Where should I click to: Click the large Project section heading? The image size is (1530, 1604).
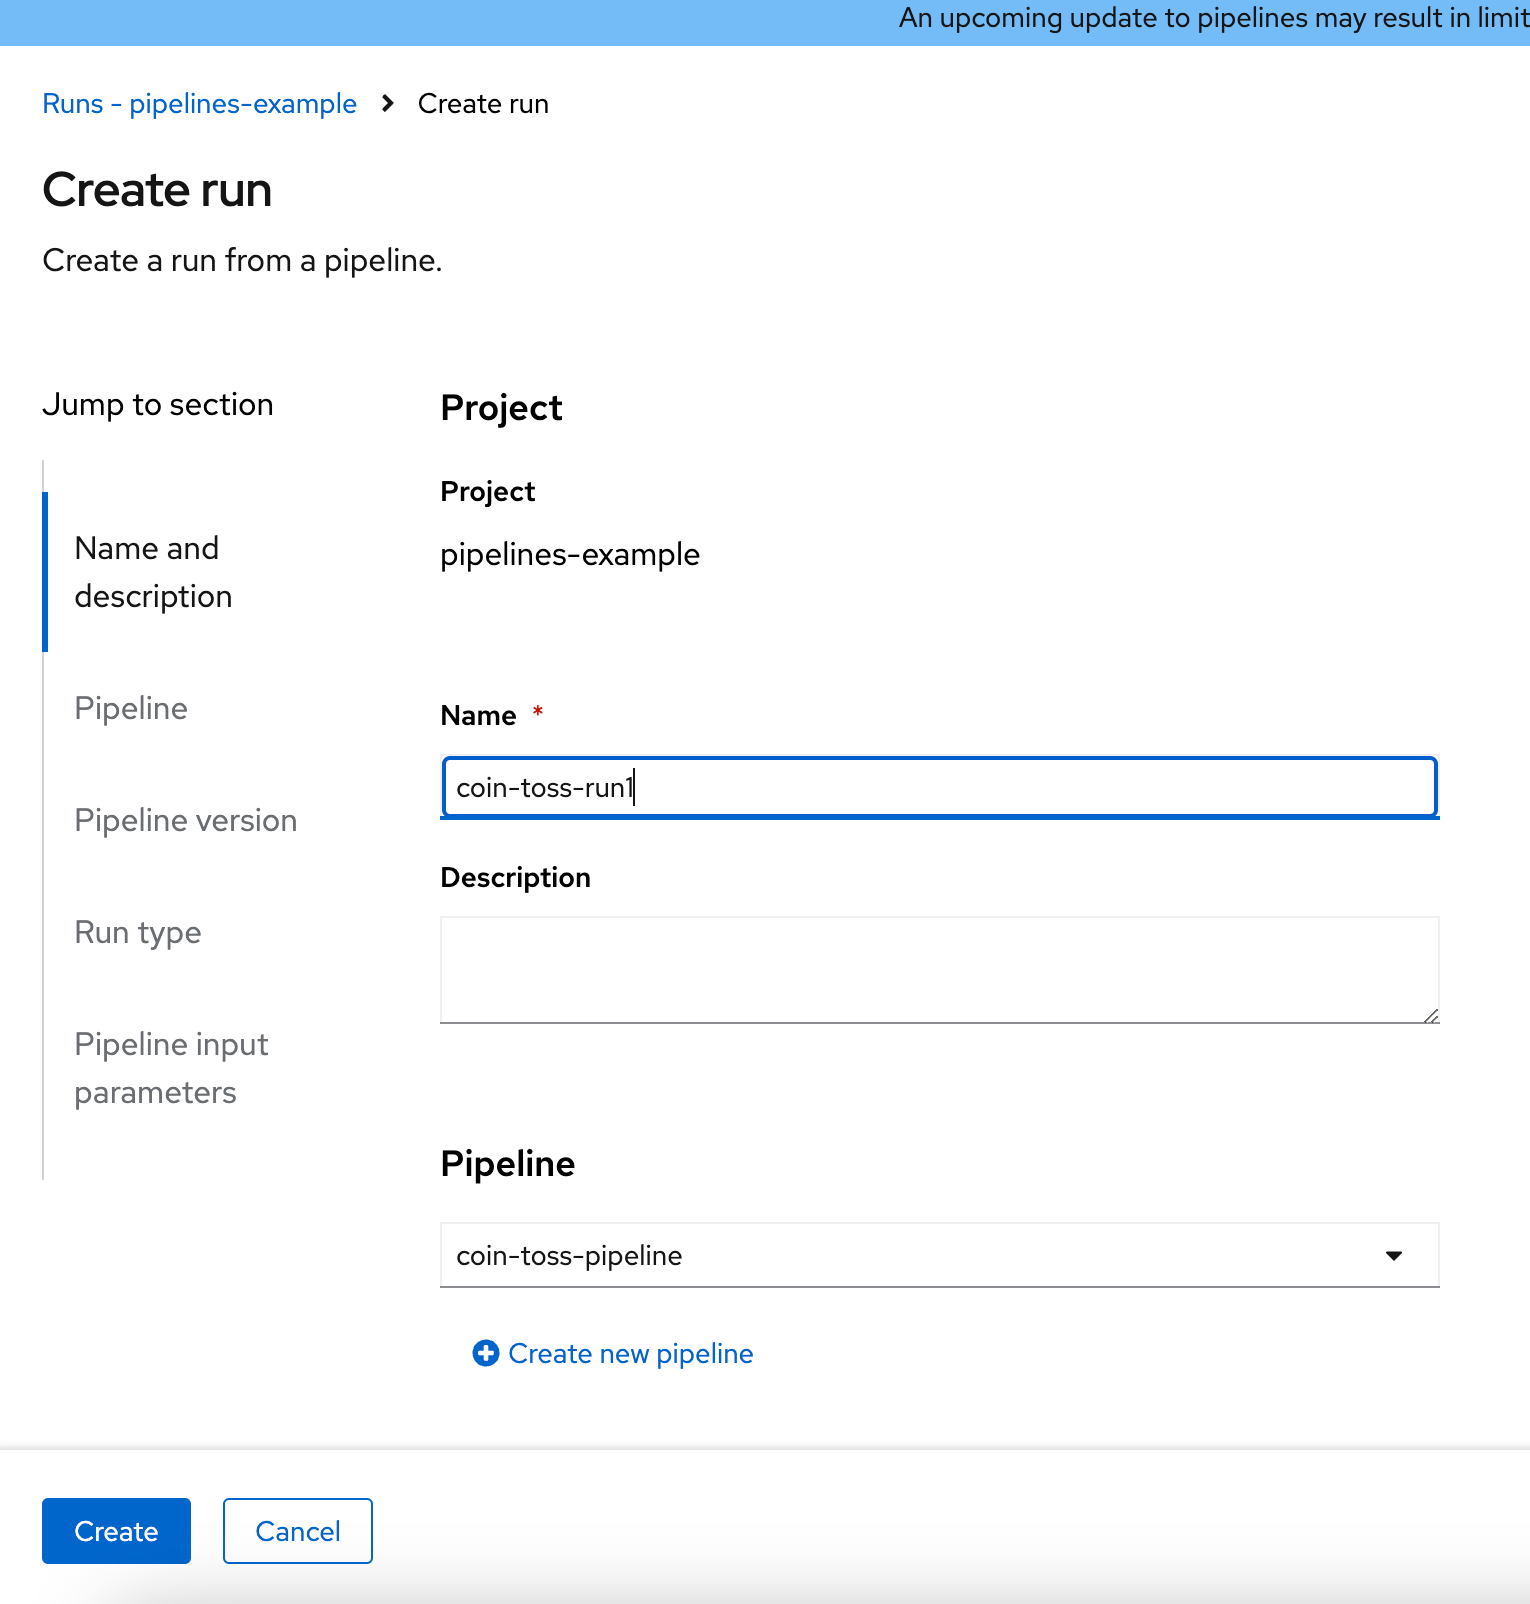(x=501, y=408)
